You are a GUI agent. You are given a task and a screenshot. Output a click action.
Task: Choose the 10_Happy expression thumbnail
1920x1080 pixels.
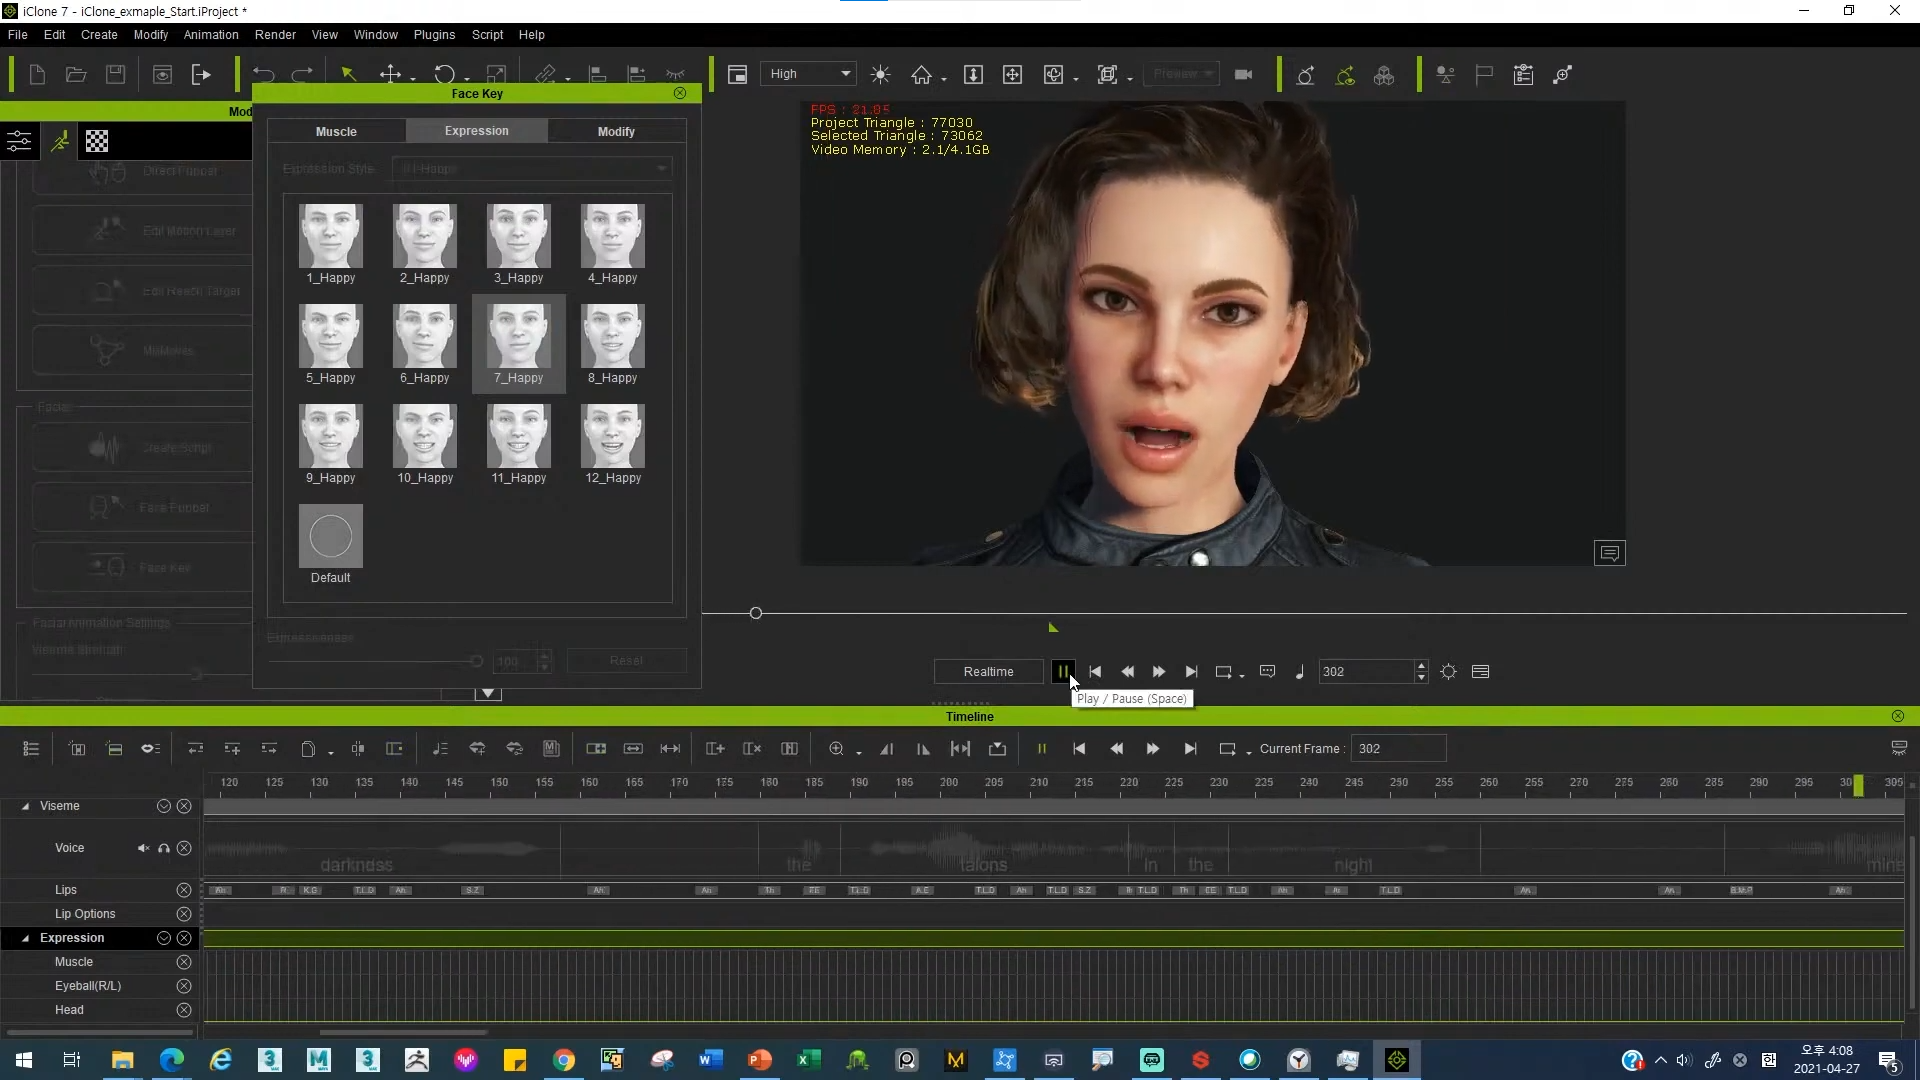coord(424,437)
